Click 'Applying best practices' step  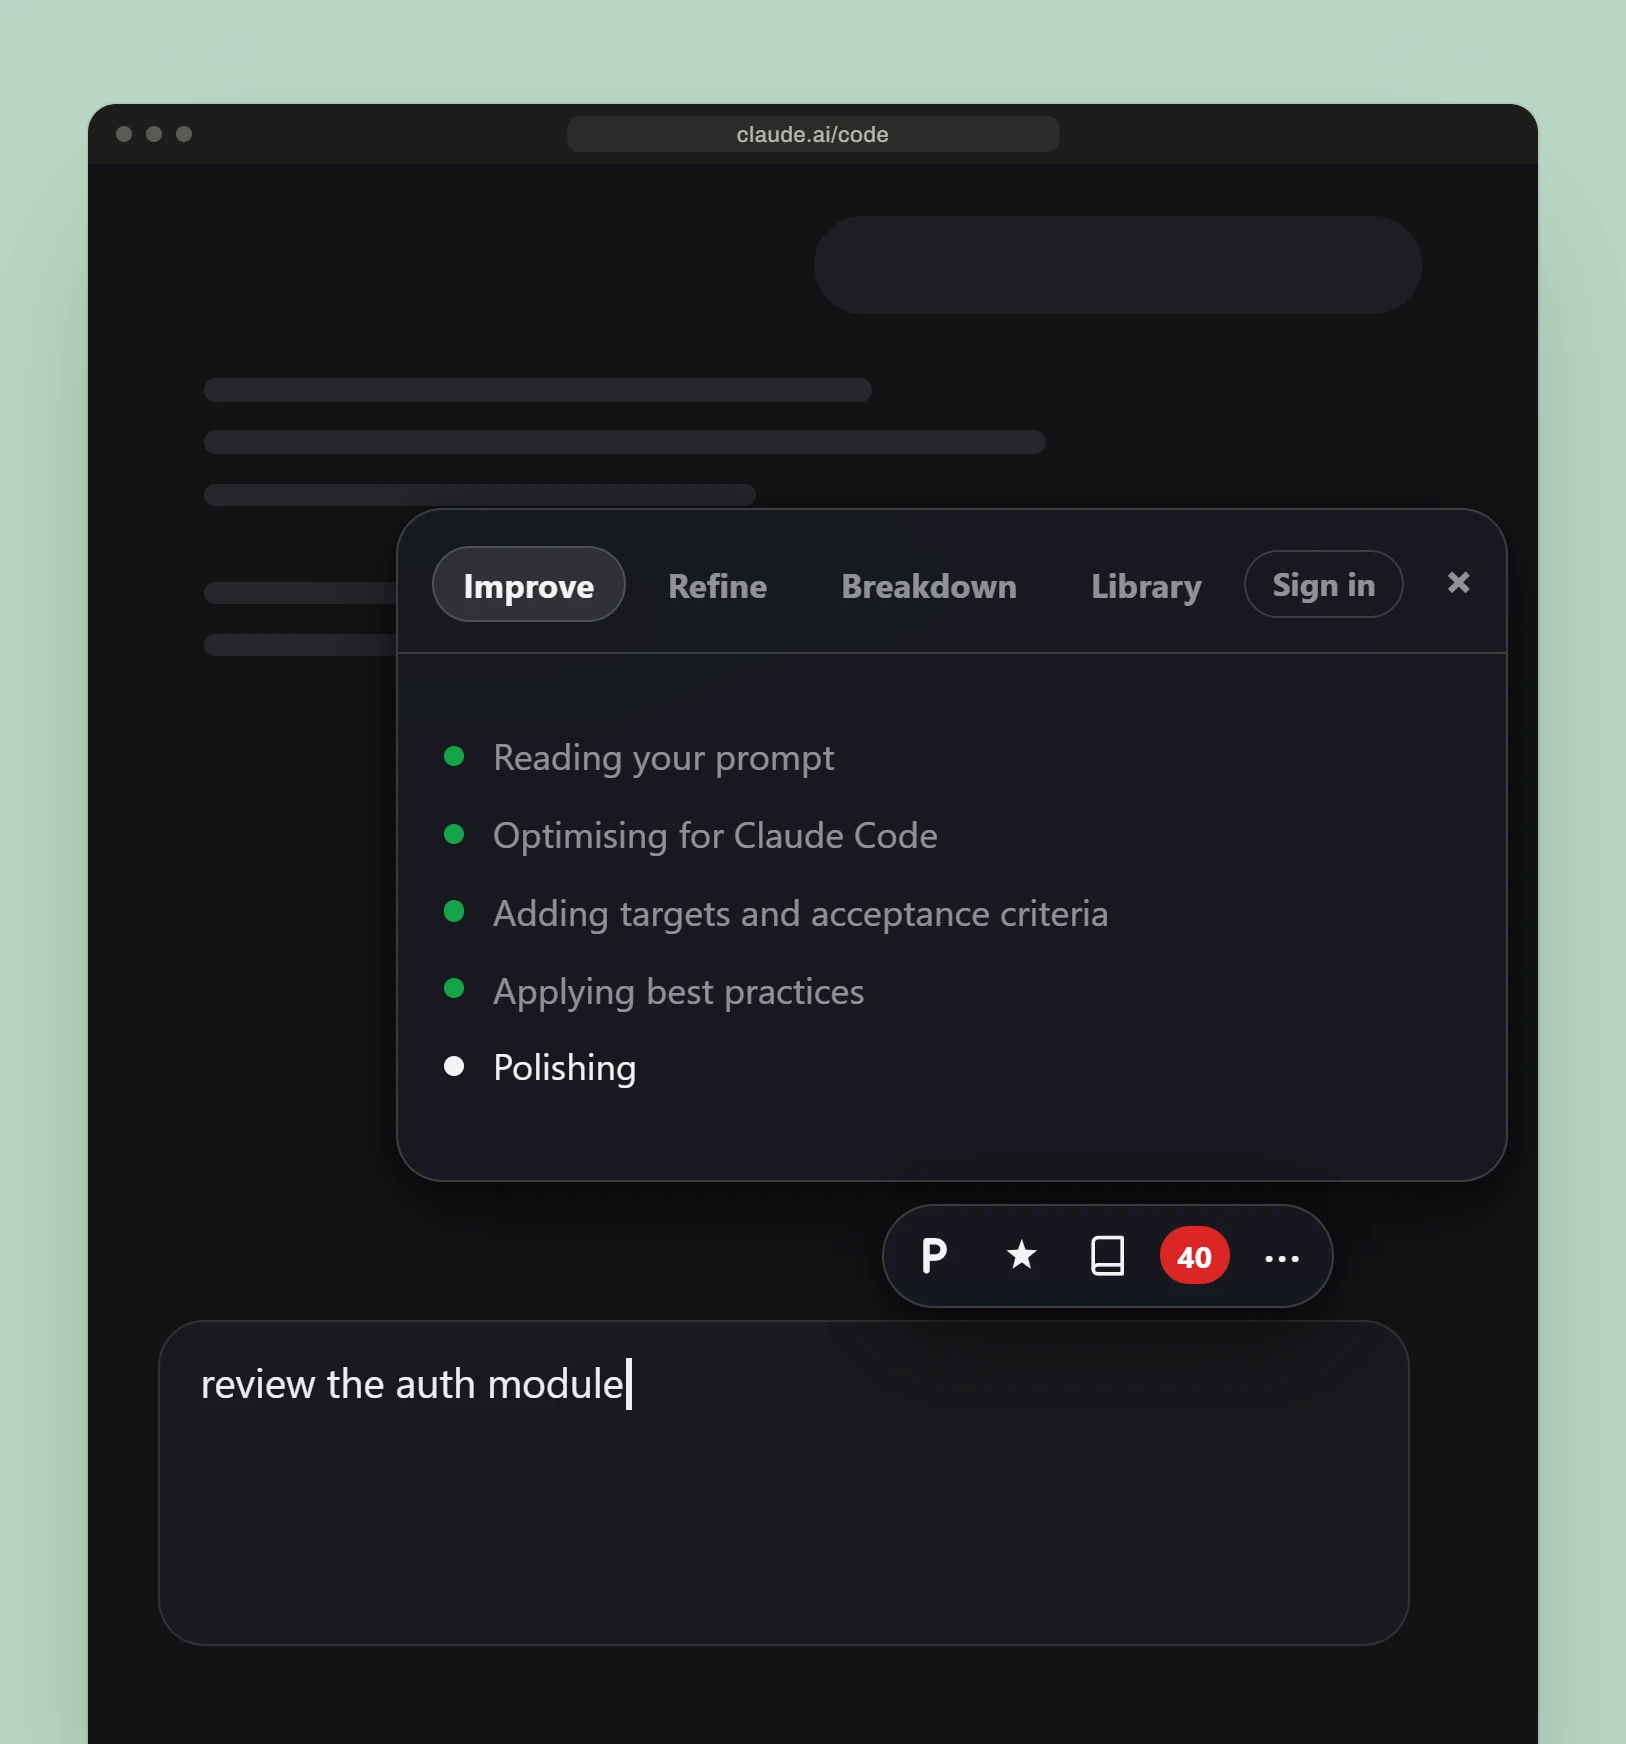click(x=678, y=992)
